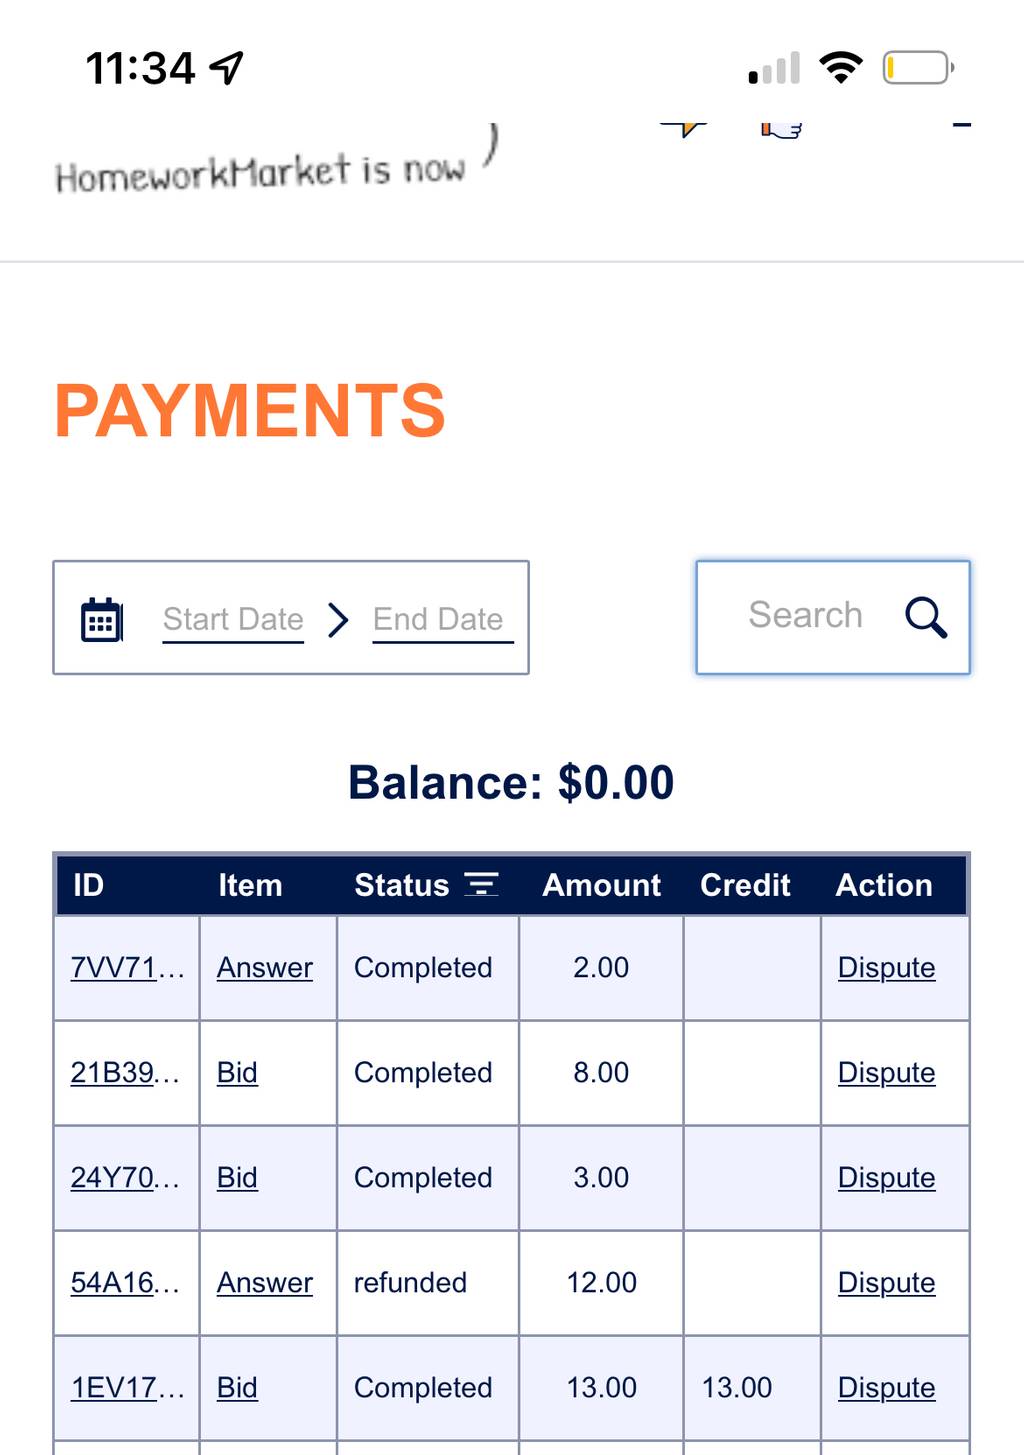Click the magnifying glass search icon
1024x1455 pixels.
click(x=926, y=617)
